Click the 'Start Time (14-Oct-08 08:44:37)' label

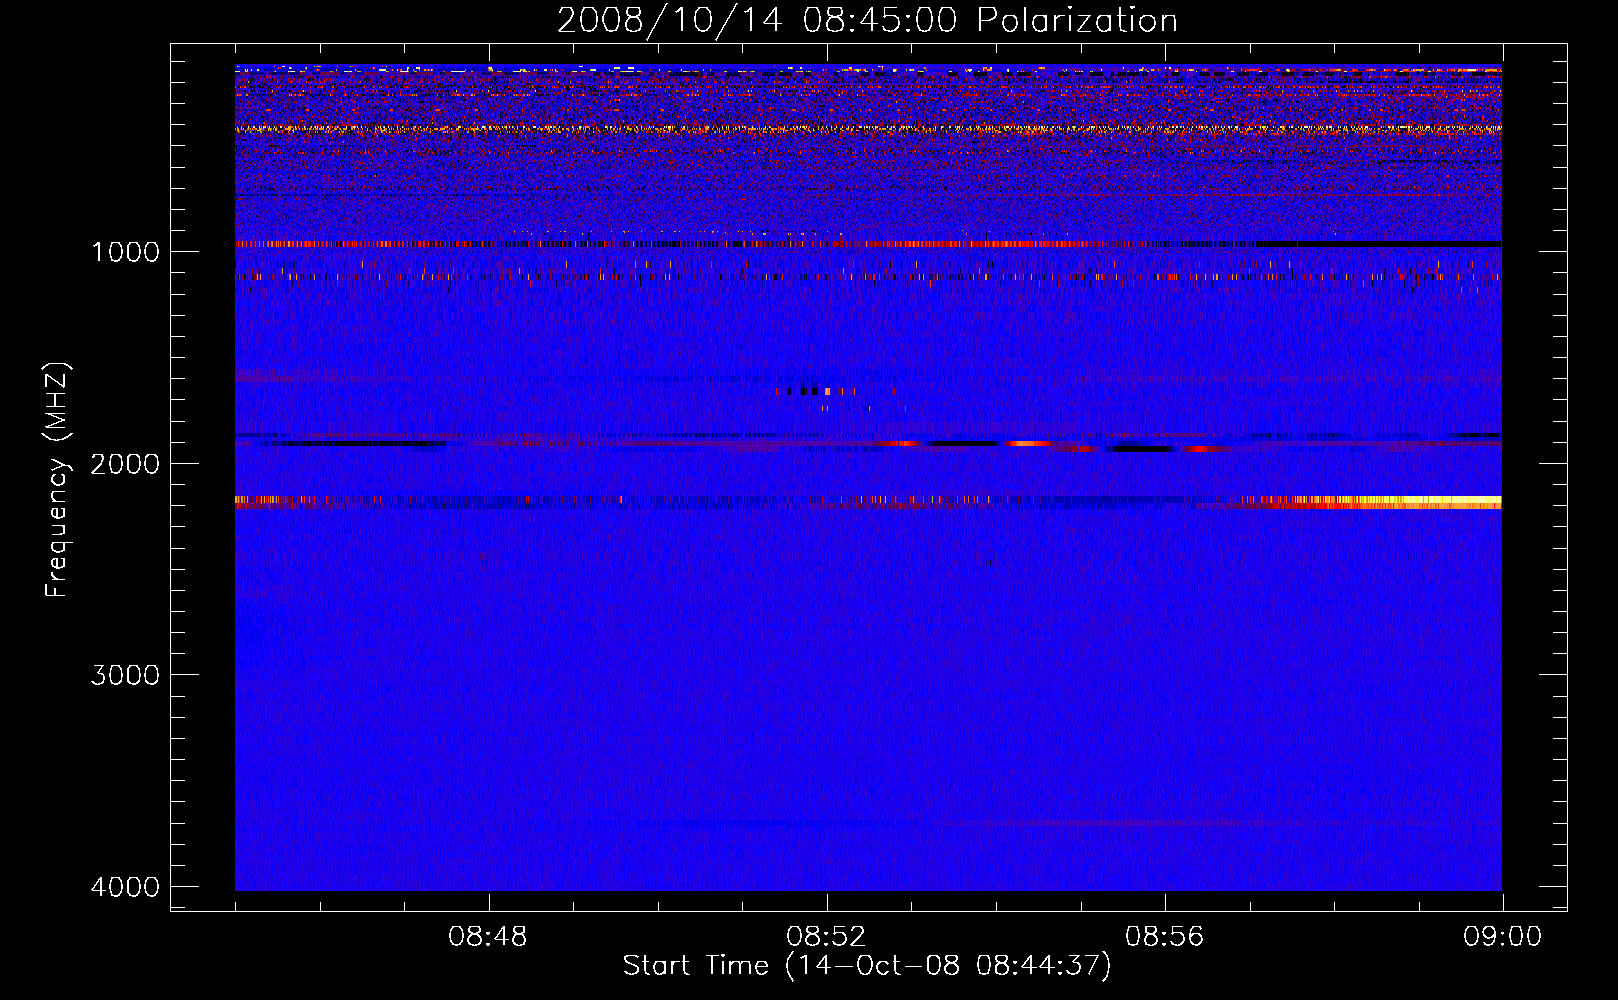(867, 966)
